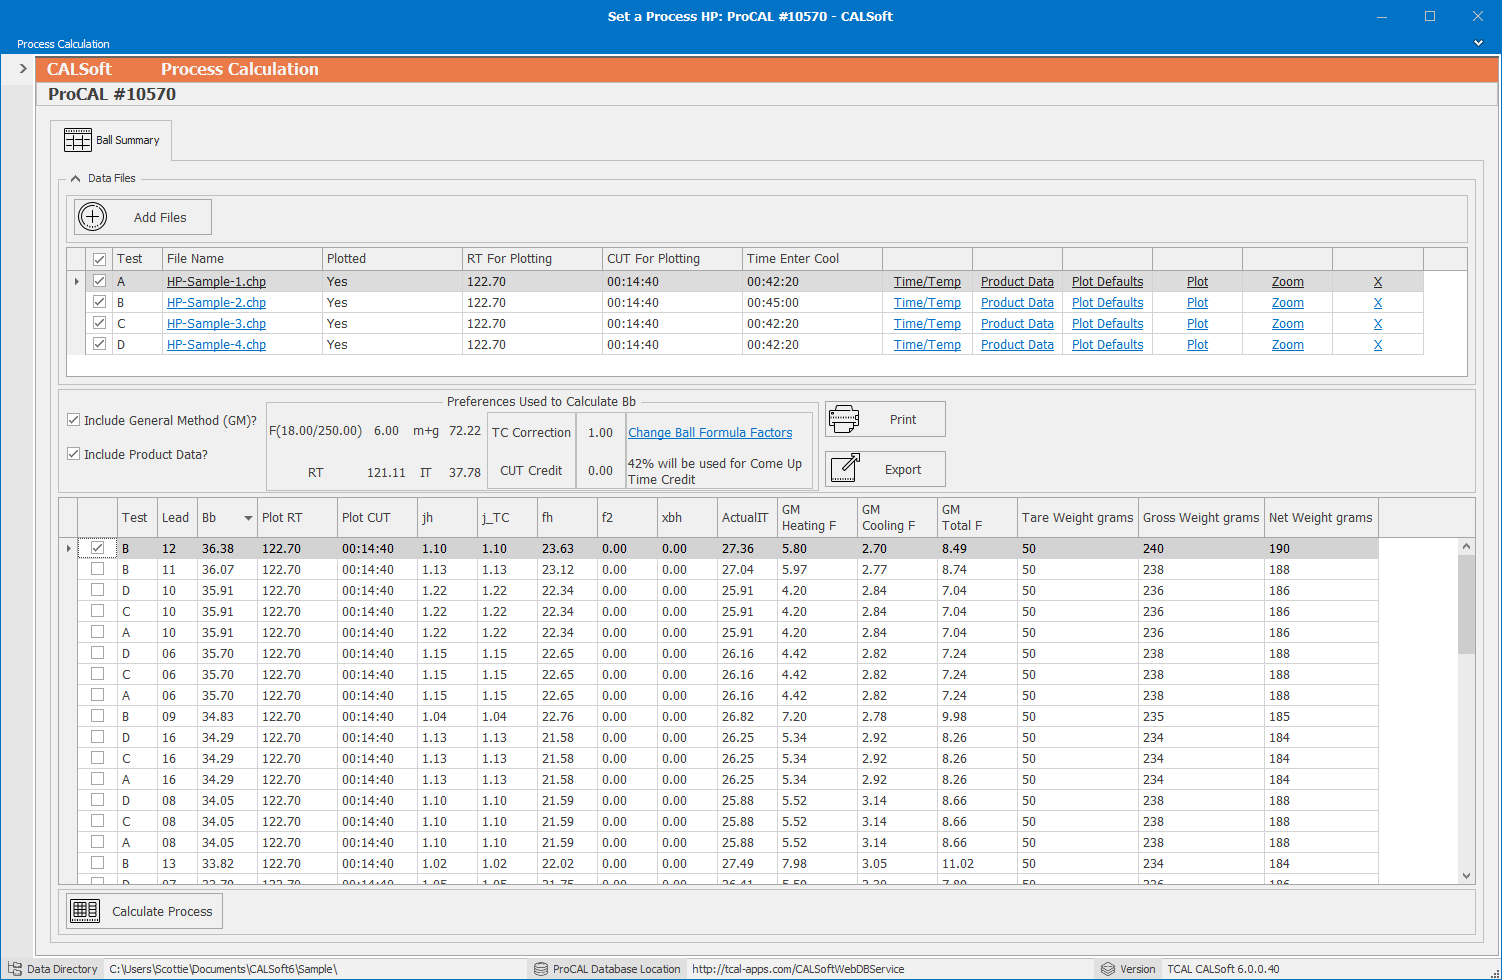
Task: Click the Export pencil icon
Action: tap(845, 468)
